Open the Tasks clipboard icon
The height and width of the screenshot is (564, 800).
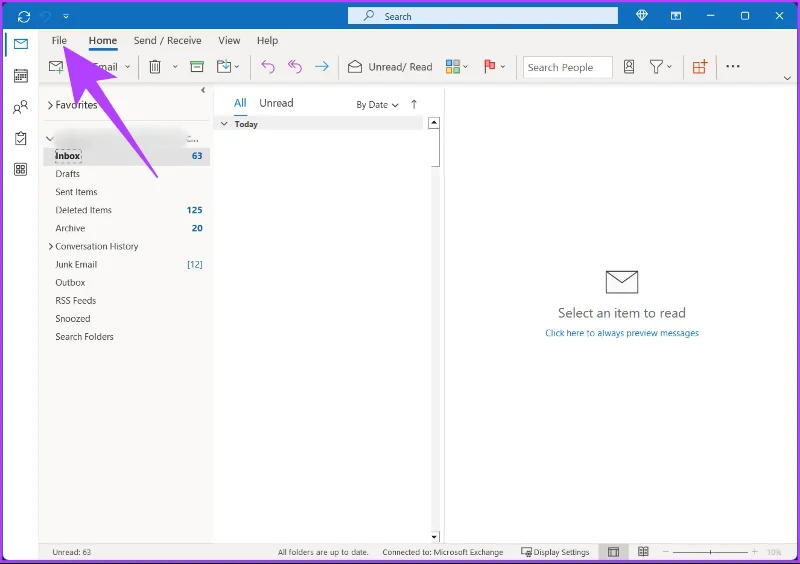pyautogui.click(x=21, y=138)
